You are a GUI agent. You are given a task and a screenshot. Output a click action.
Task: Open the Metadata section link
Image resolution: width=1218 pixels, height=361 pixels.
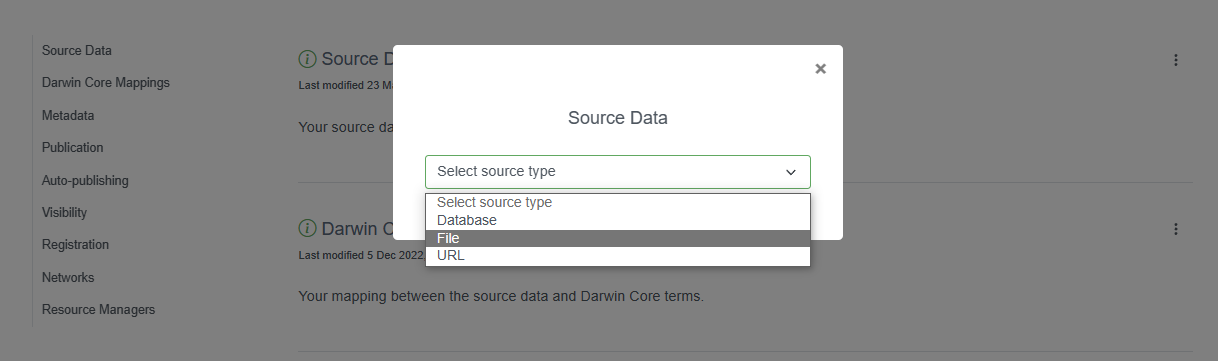(68, 116)
